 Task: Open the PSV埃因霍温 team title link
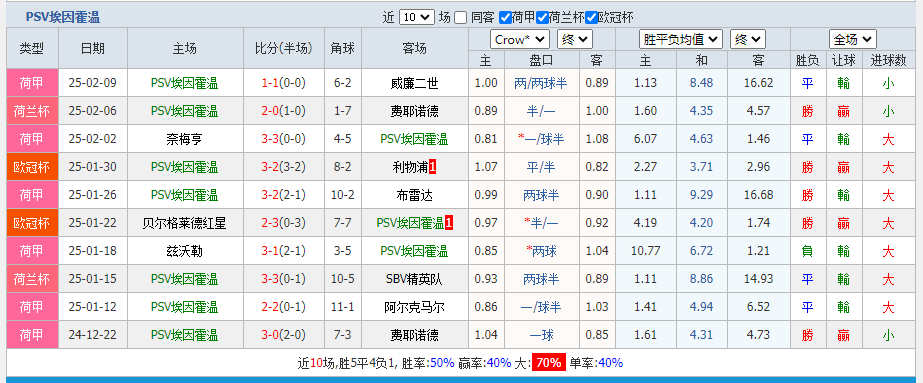click(x=63, y=18)
